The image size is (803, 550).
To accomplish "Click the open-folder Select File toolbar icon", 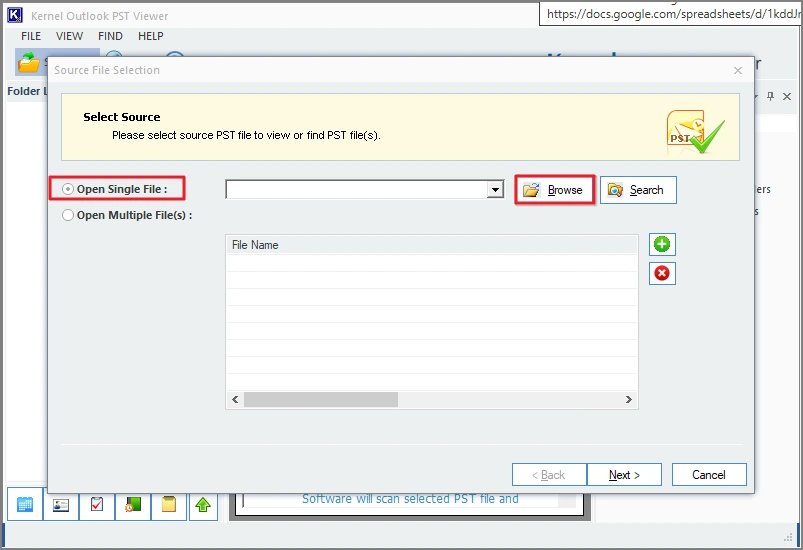I will click(29, 63).
